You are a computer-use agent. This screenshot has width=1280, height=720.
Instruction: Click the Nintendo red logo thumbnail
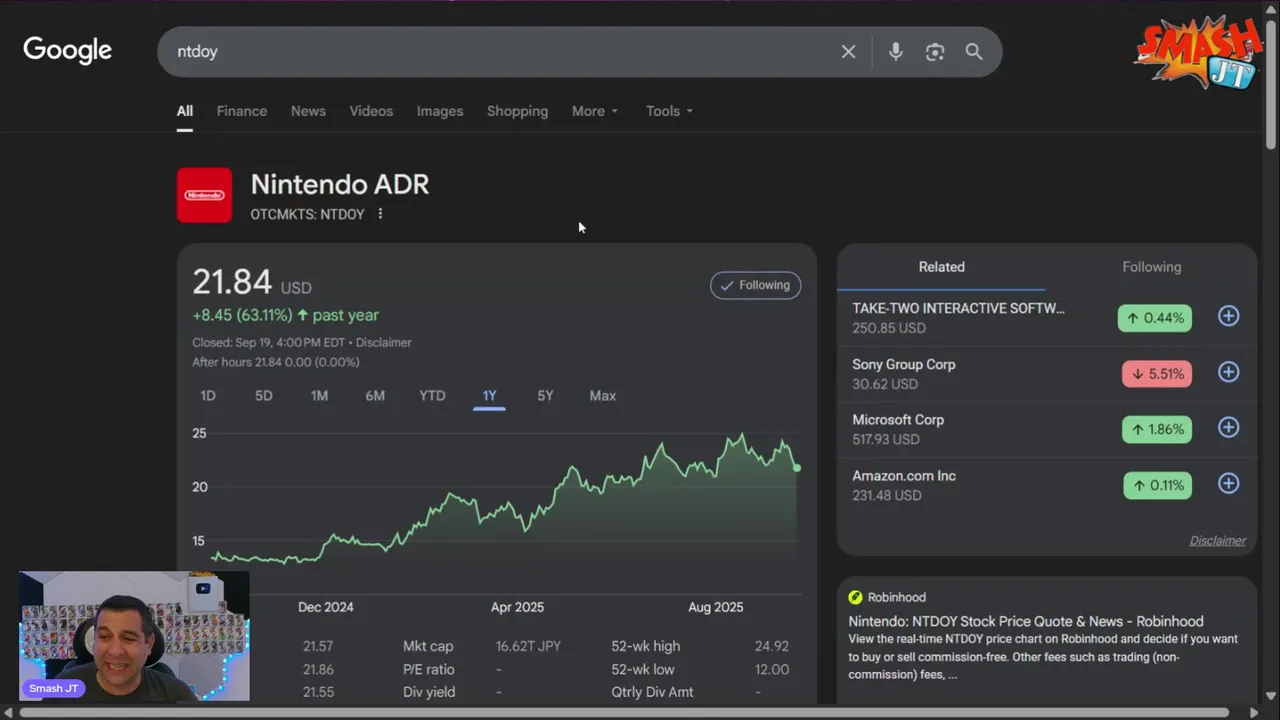coord(204,195)
